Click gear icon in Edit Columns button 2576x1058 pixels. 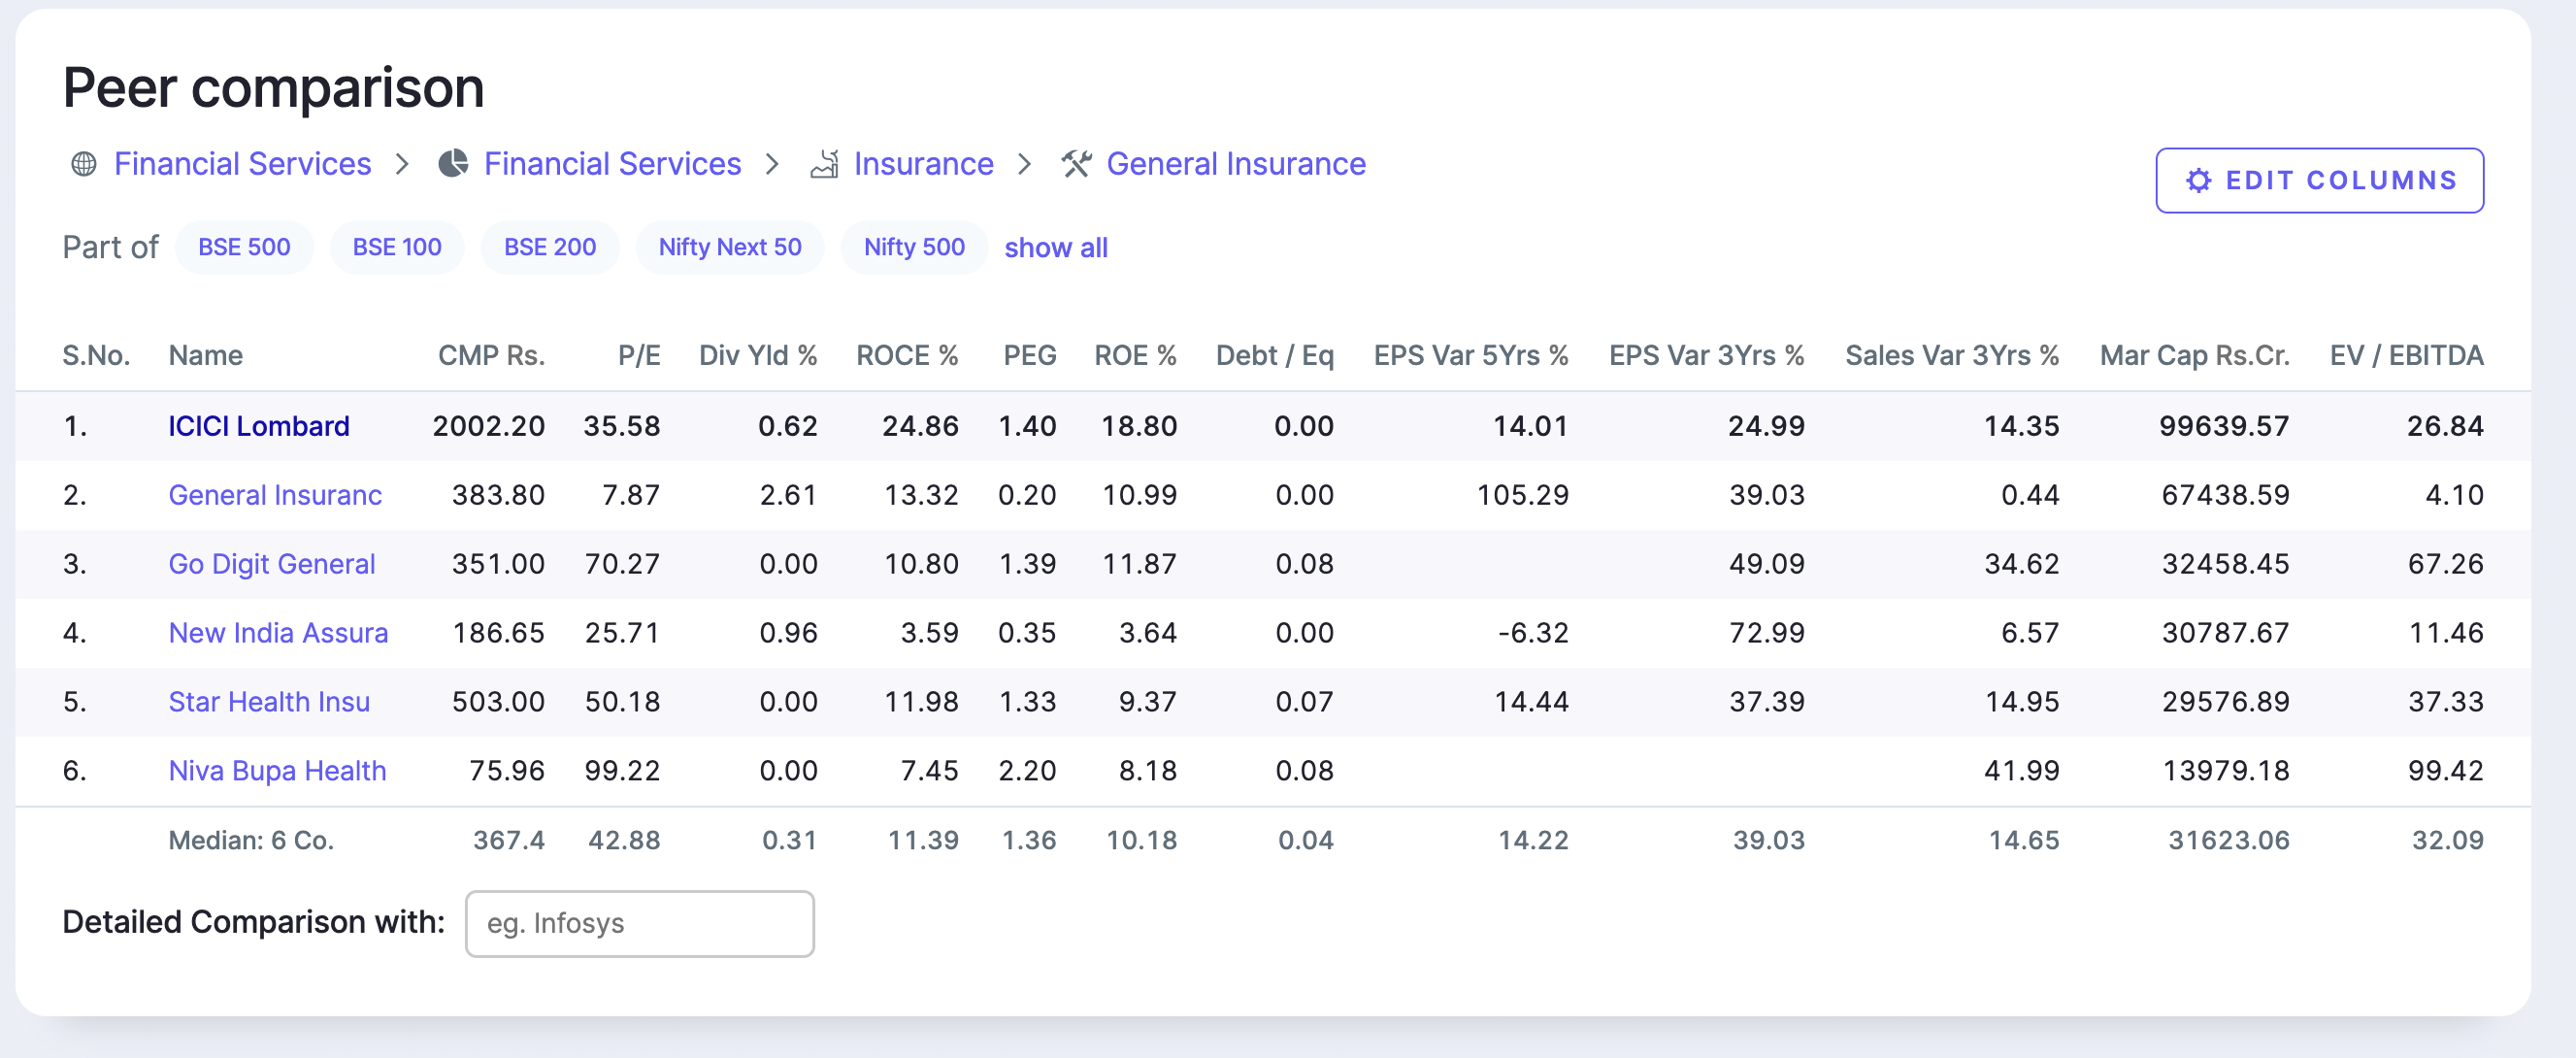click(x=2198, y=181)
